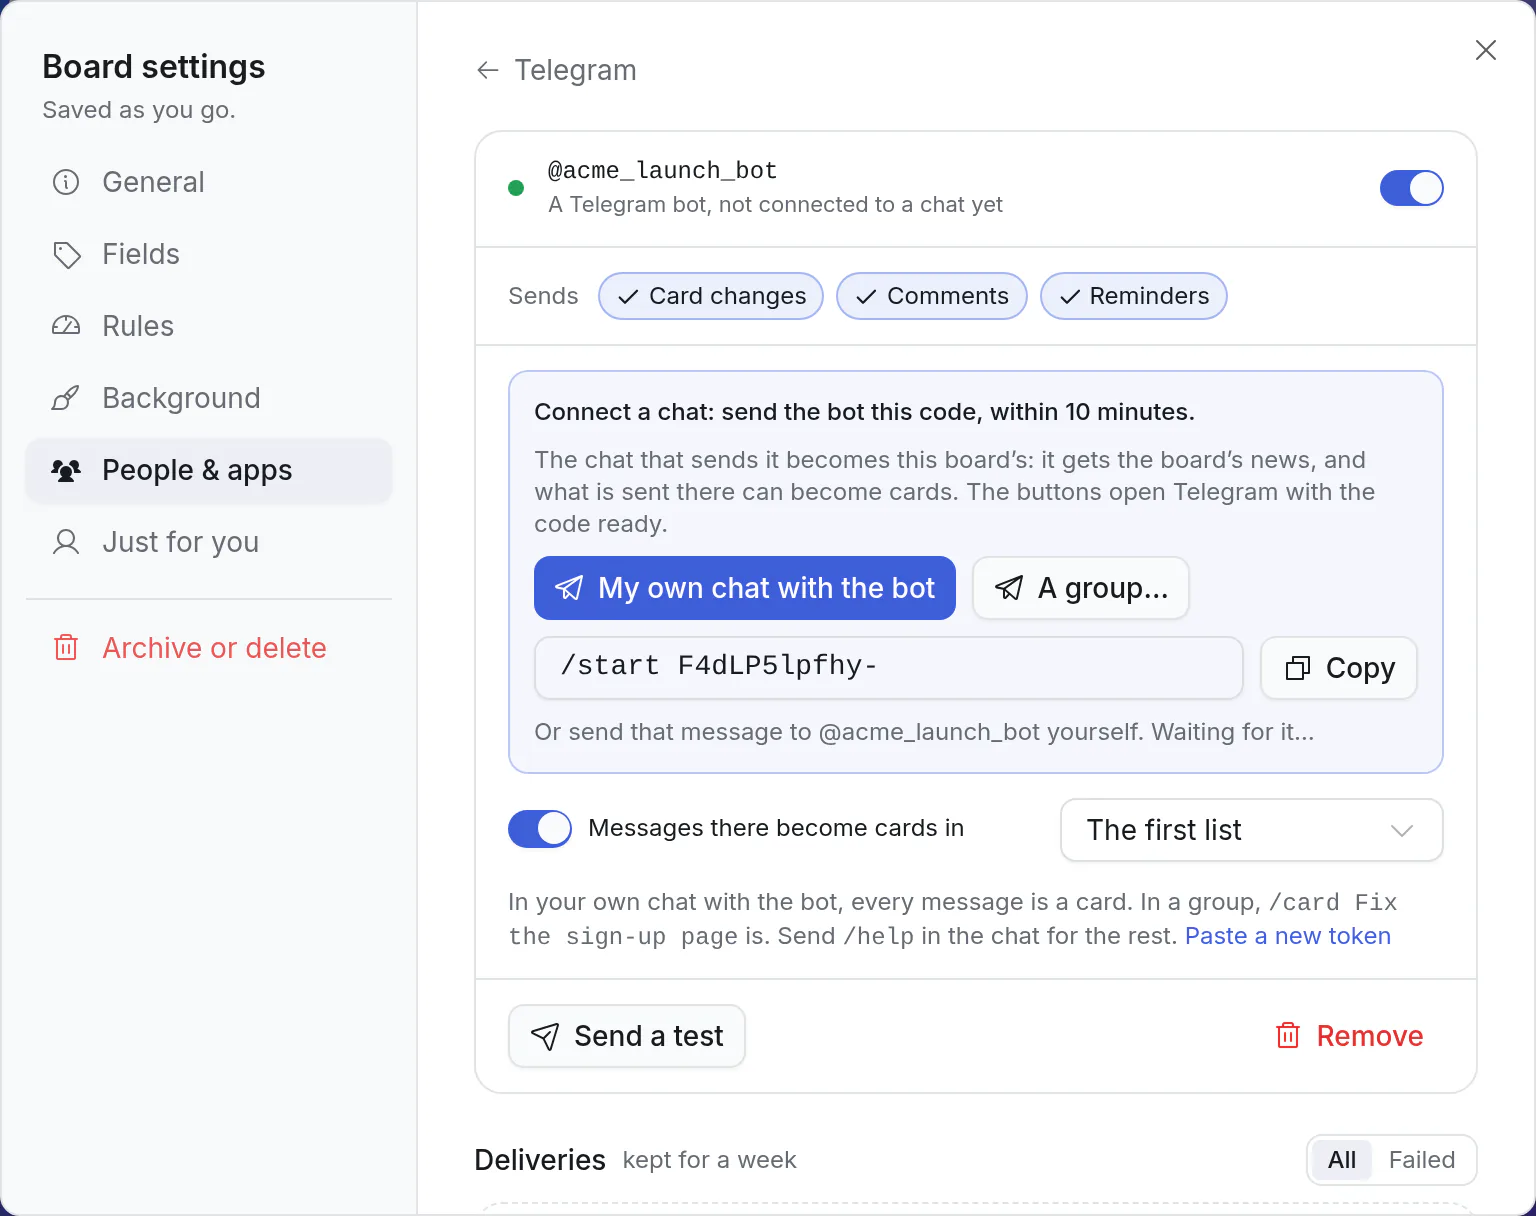This screenshot has width=1536, height=1216.
Task: Open the General settings section
Action: pos(208,182)
